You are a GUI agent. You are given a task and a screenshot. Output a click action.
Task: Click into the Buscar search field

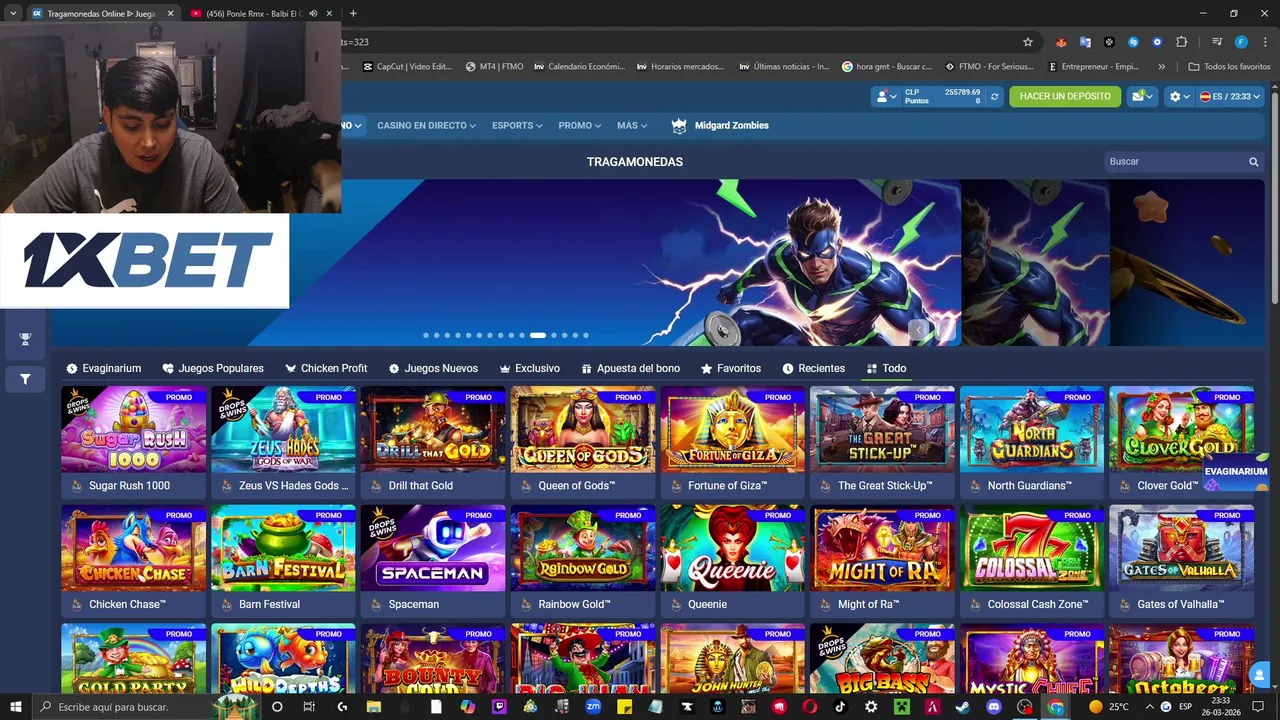pyautogui.click(x=1175, y=161)
